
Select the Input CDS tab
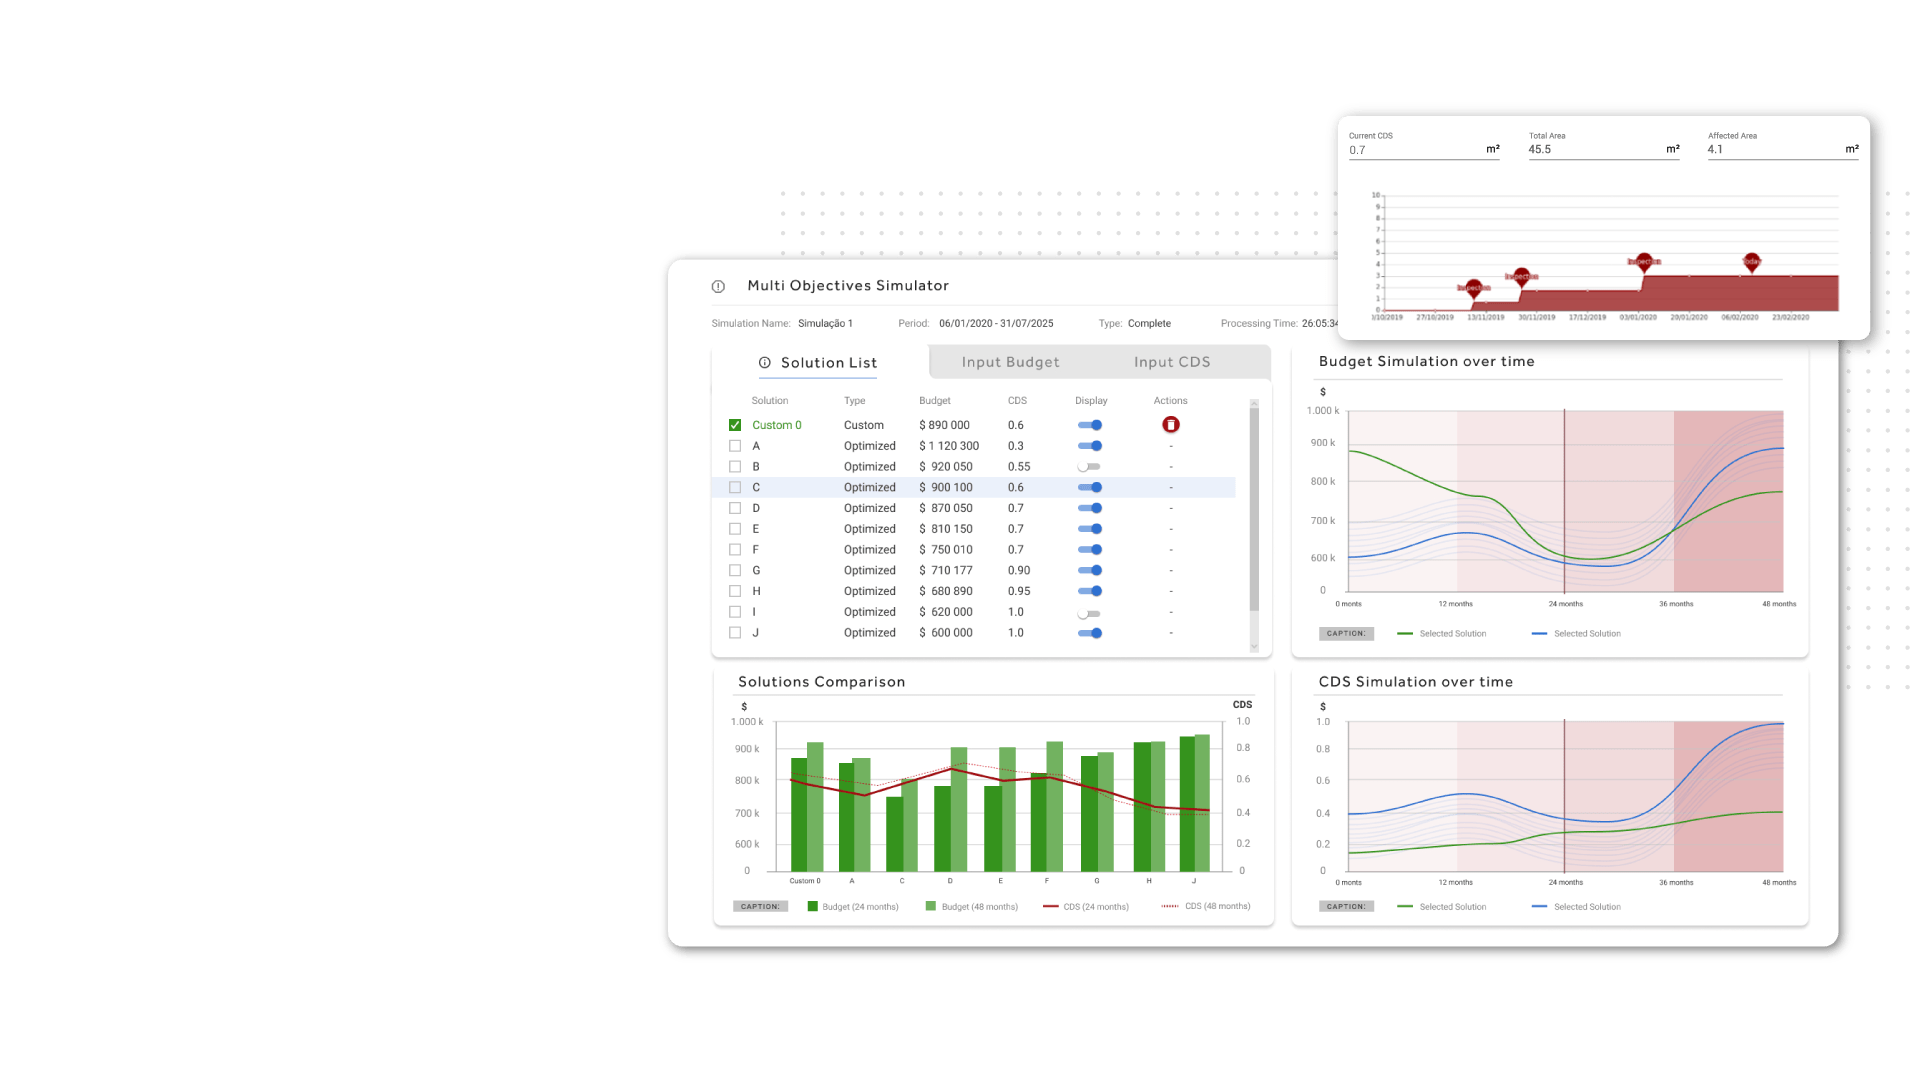(x=1170, y=363)
